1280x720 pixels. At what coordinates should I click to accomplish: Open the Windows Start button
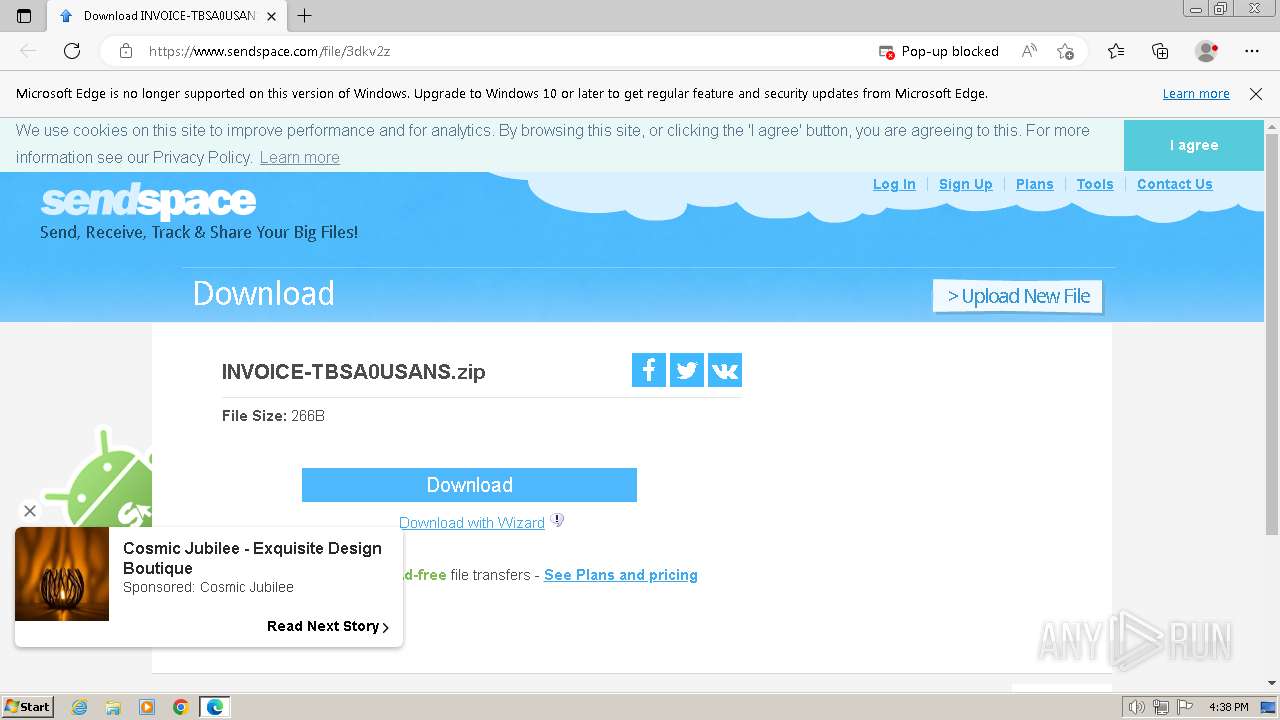28,707
